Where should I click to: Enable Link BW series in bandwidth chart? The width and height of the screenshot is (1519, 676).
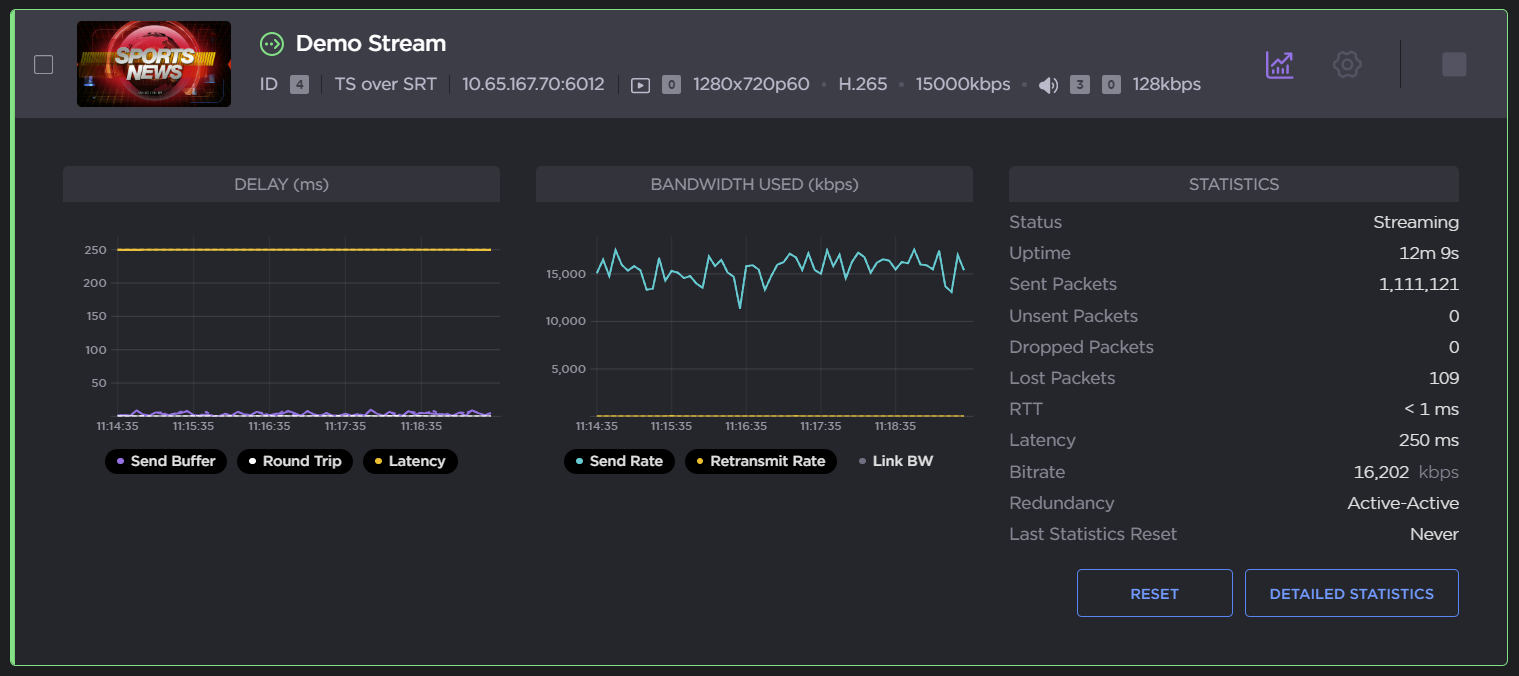point(895,461)
